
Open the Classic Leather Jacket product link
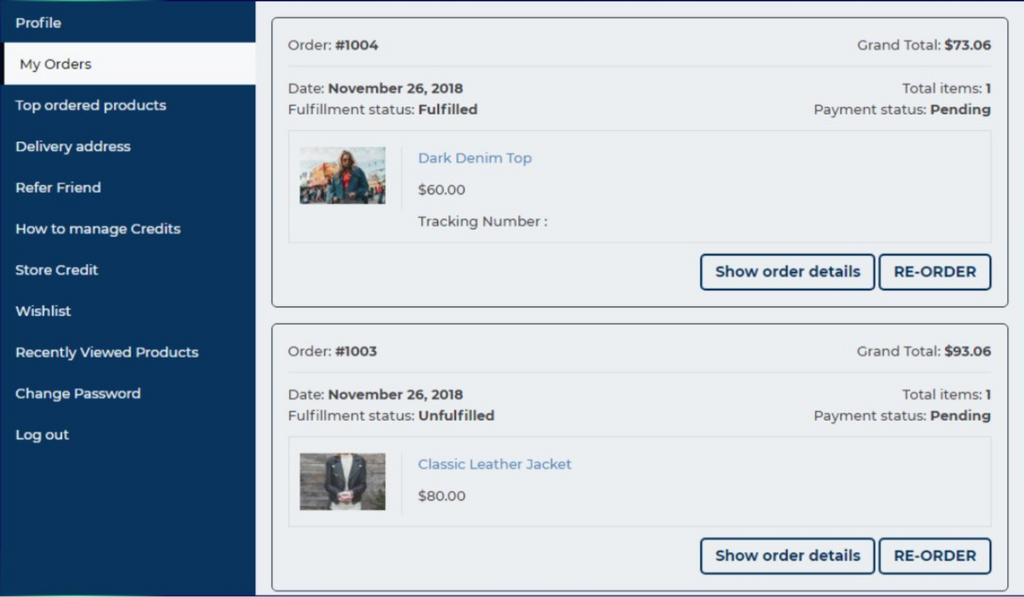point(494,464)
